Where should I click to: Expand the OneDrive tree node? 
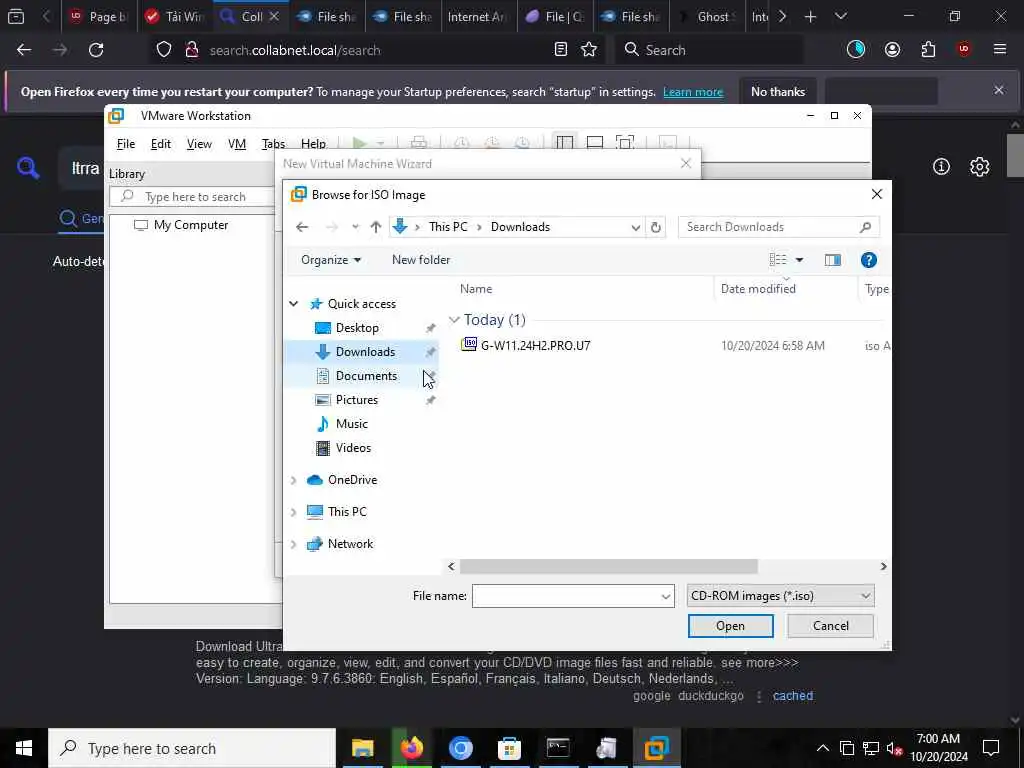[x=294, y=480]
